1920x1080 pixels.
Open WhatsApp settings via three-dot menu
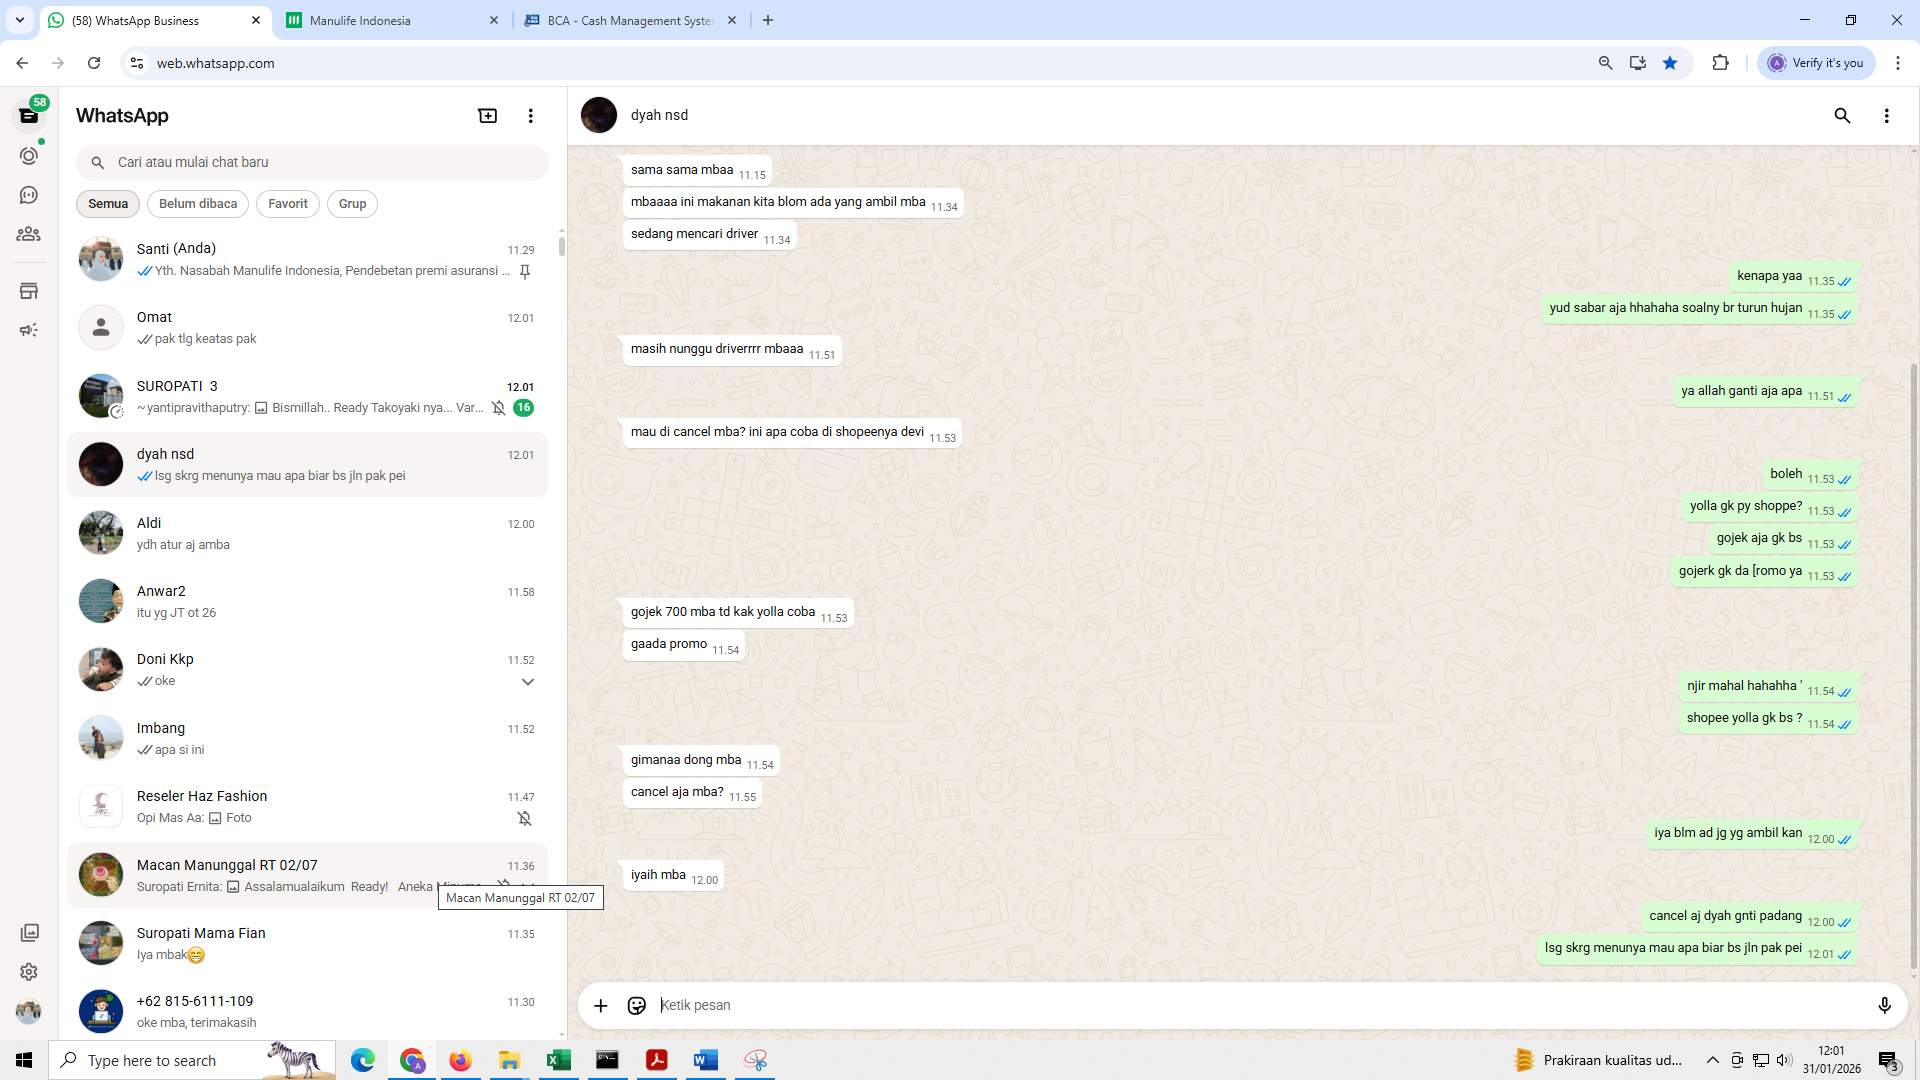531,115
